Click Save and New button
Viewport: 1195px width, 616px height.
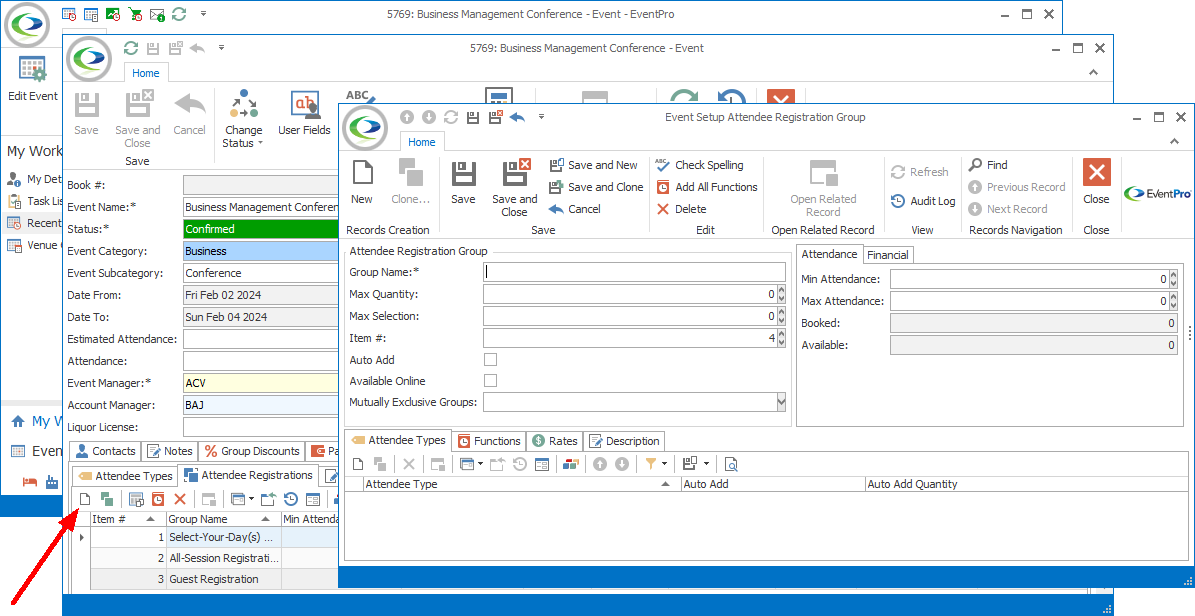(594, 165)
